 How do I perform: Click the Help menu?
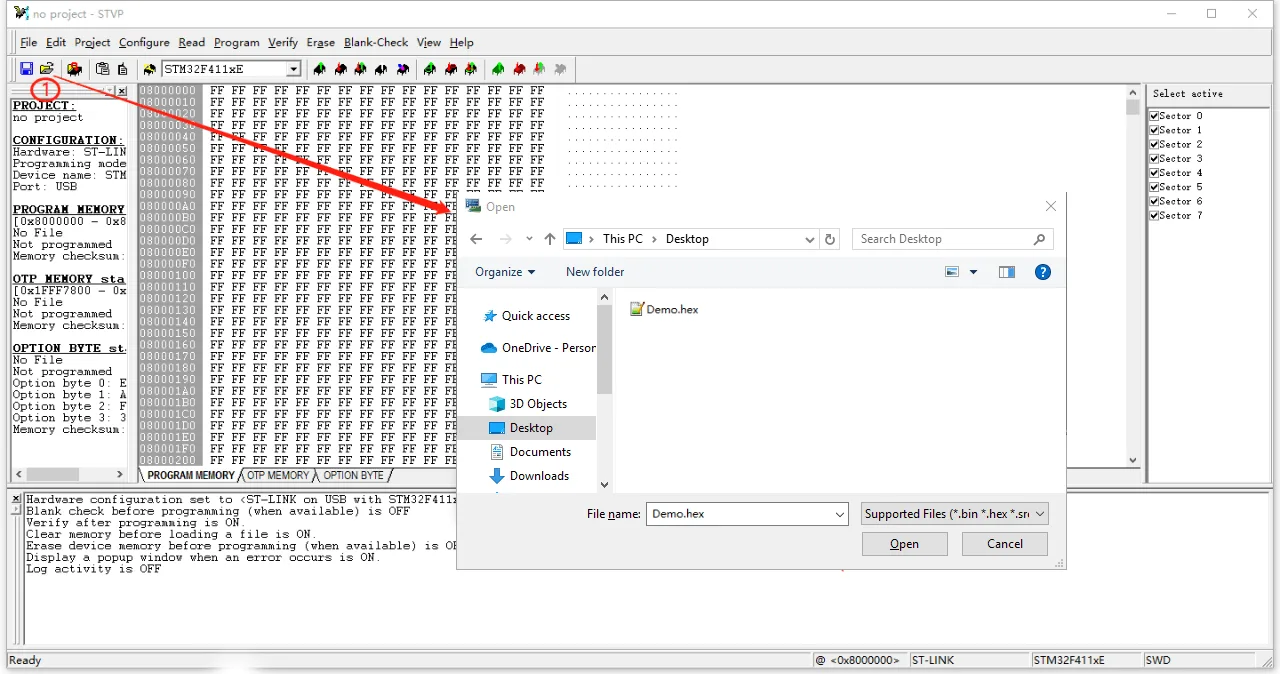[461, 42]
